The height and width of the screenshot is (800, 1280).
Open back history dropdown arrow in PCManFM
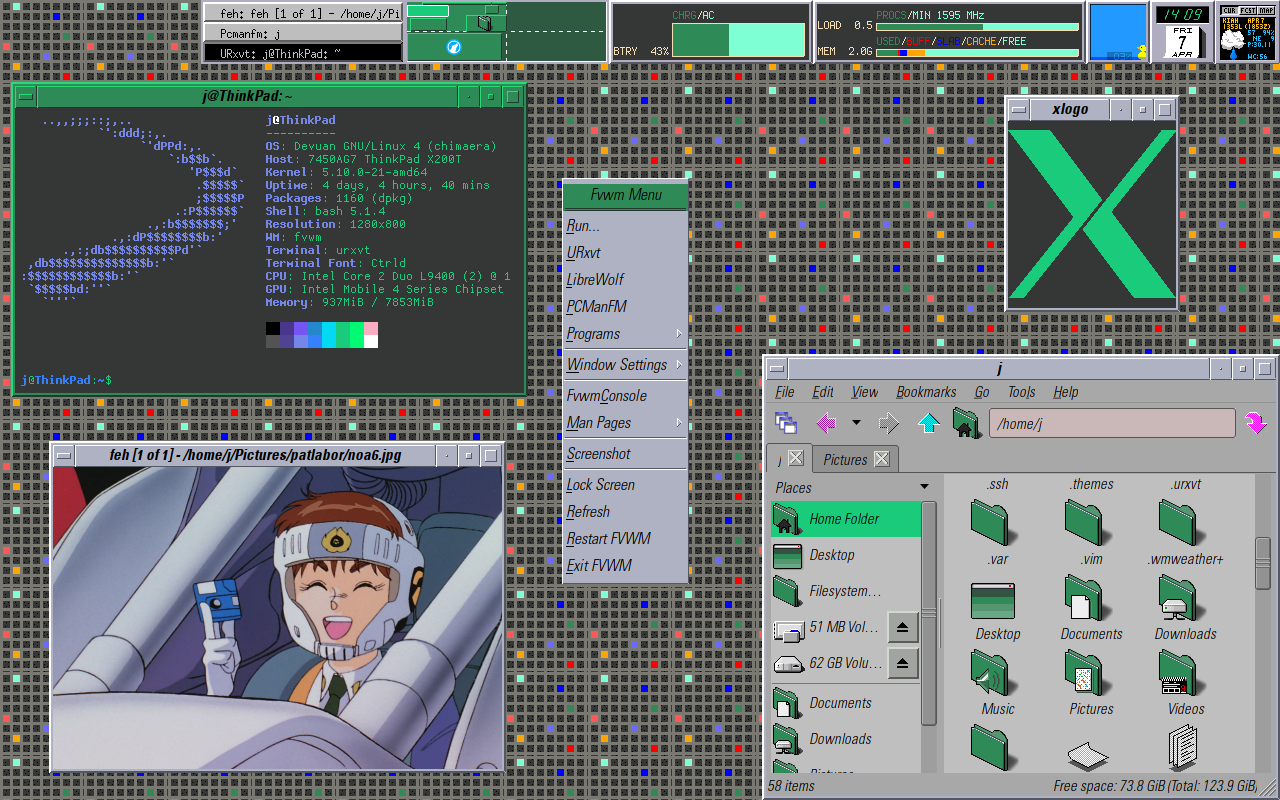pyautogui.click(x=855, y=423)
